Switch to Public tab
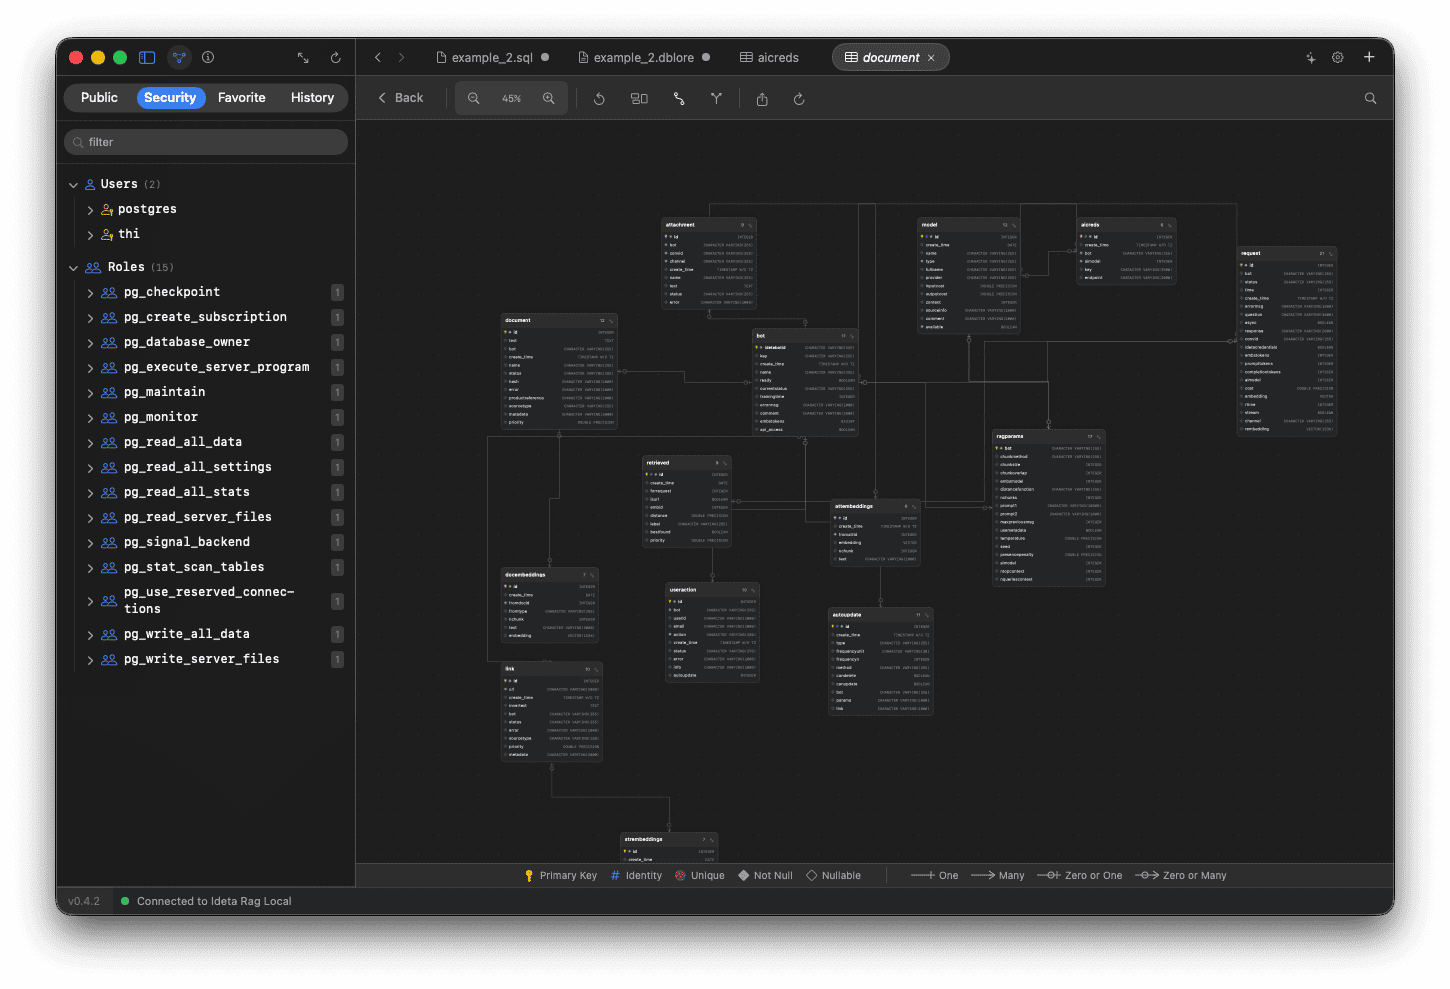 (x=99, y=97)
